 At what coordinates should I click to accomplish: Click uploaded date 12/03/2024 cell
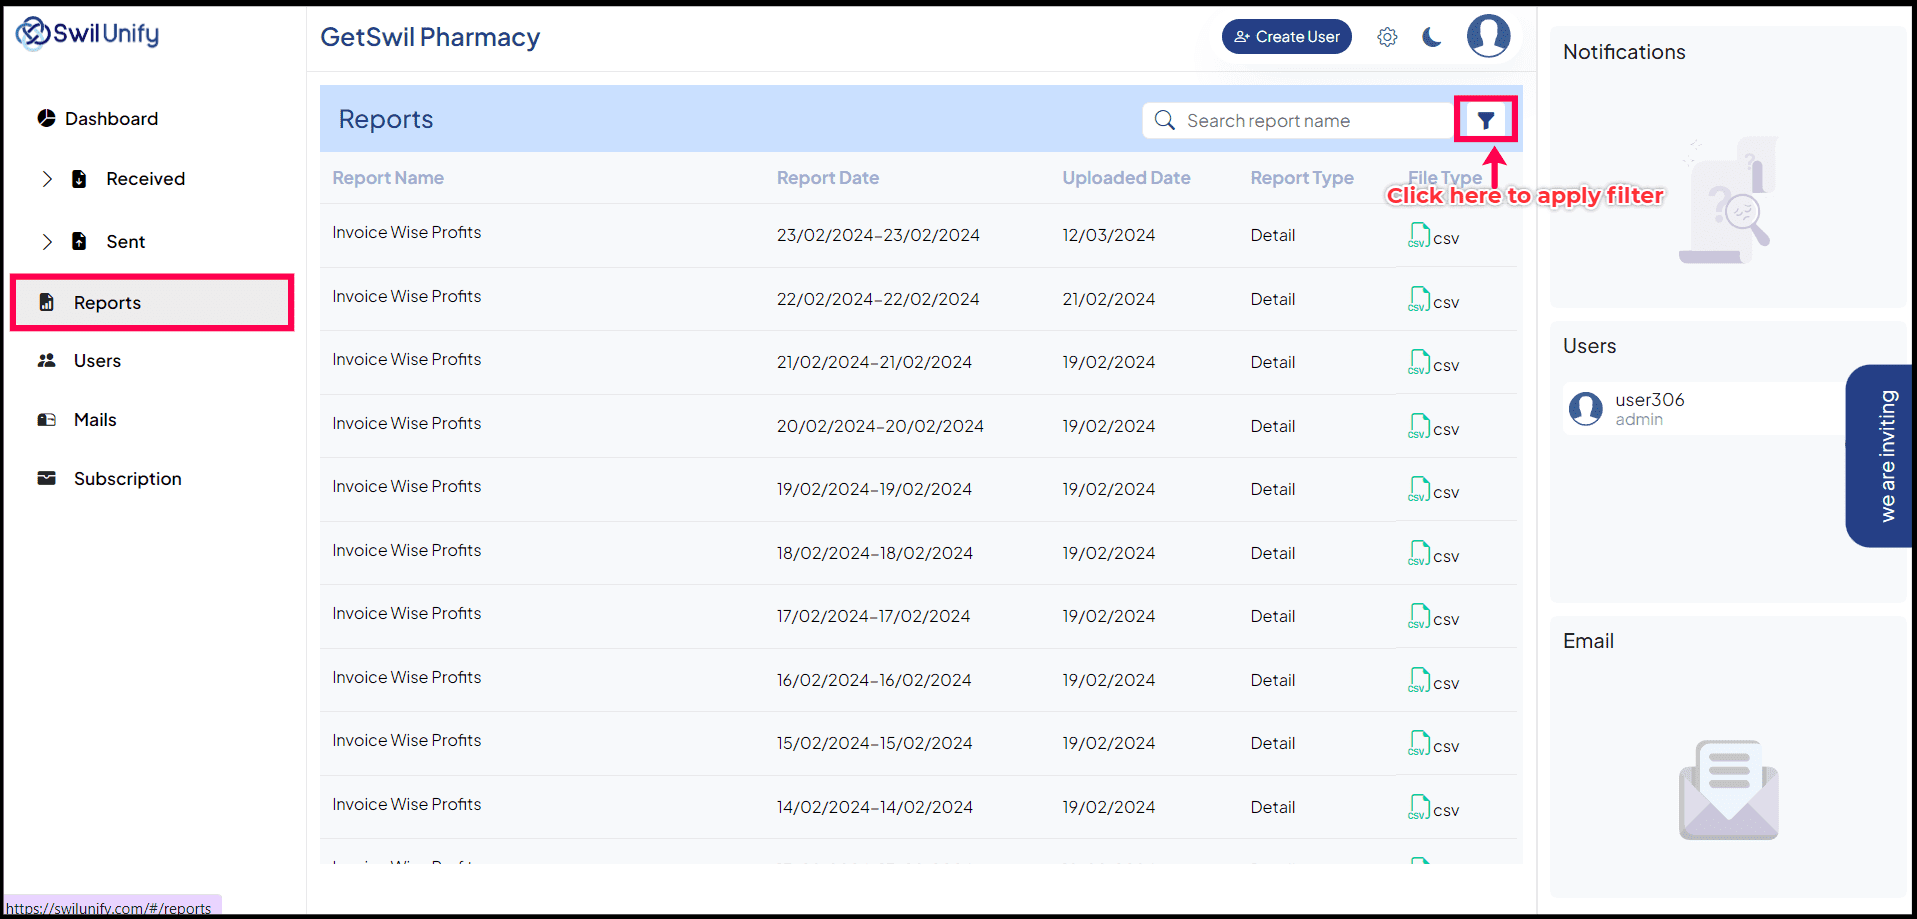1108,235
